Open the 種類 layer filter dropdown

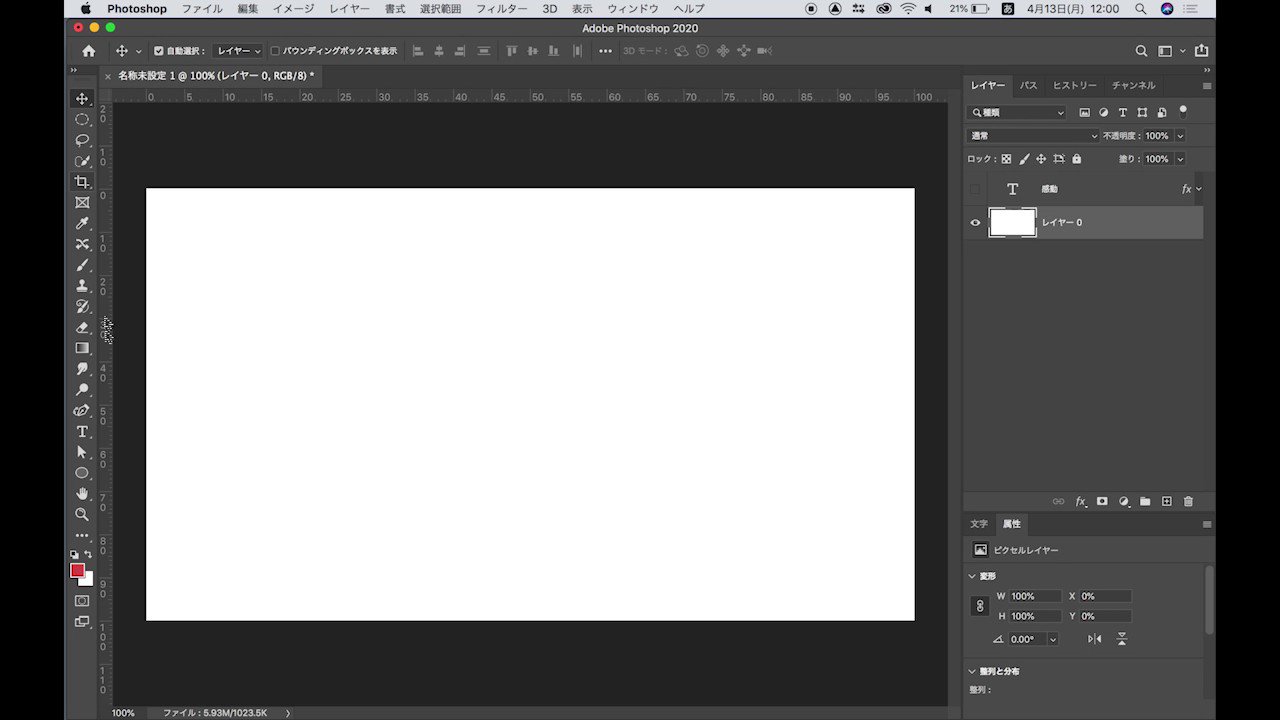pos(1017,113)
